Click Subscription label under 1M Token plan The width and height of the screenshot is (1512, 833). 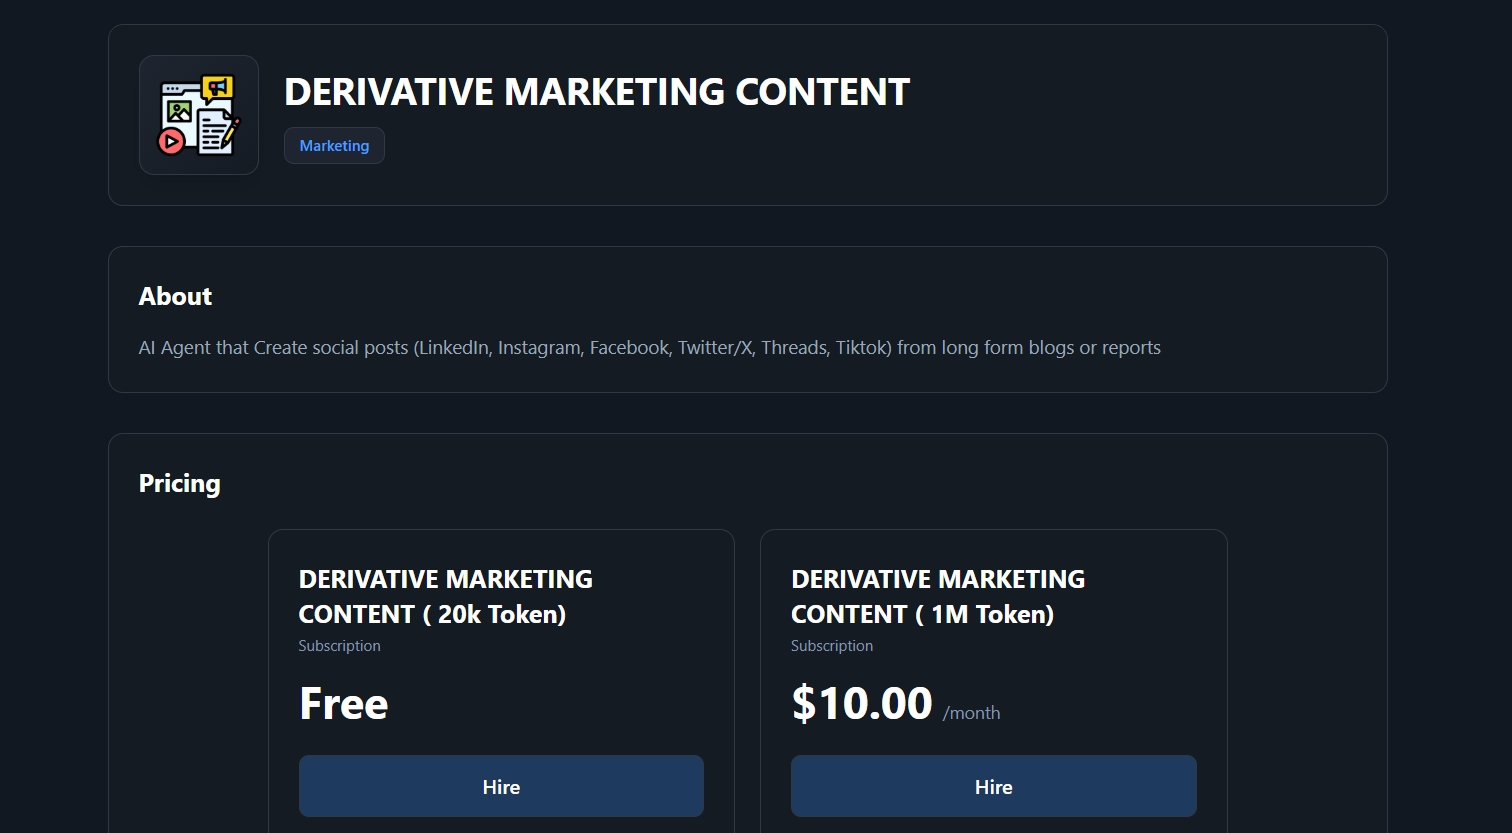(831, 646)
